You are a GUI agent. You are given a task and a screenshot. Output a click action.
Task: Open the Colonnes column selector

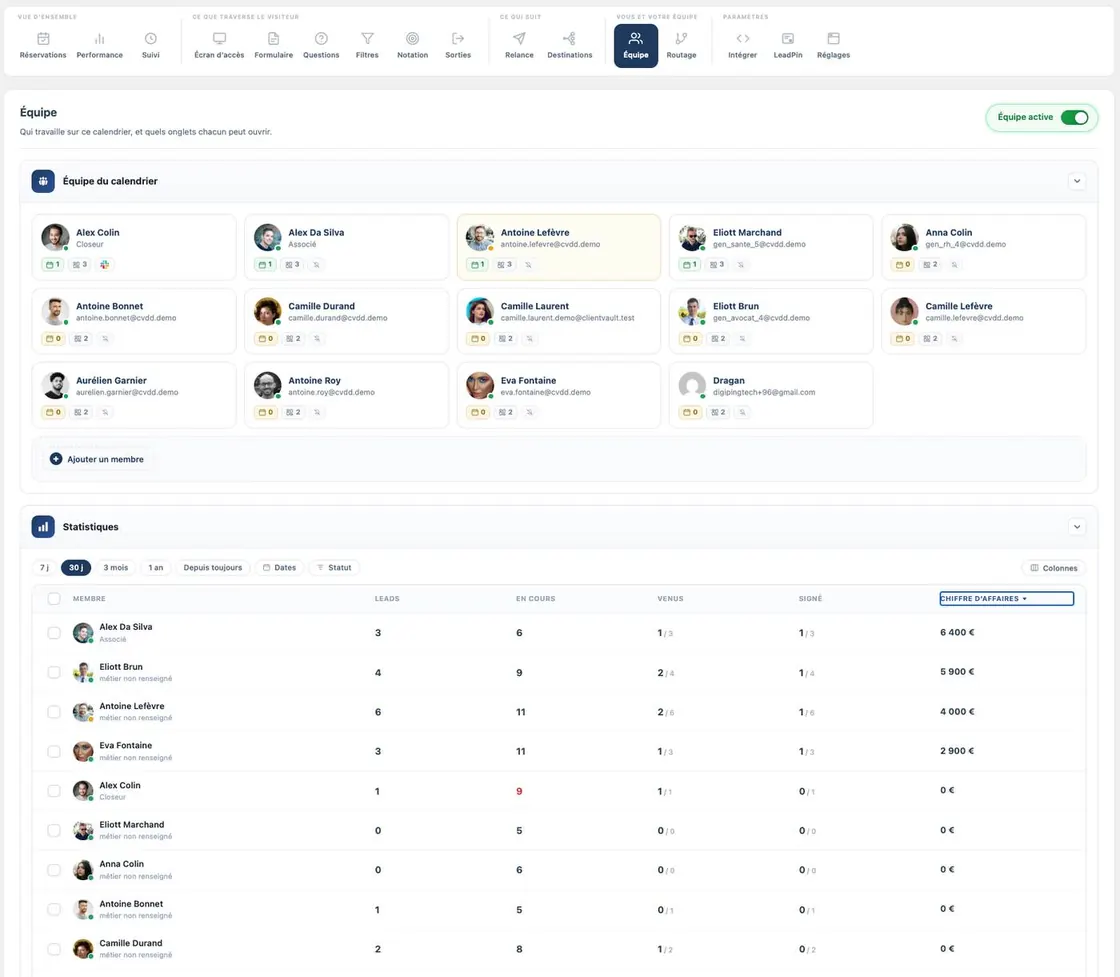click(x=1054, y=568)
